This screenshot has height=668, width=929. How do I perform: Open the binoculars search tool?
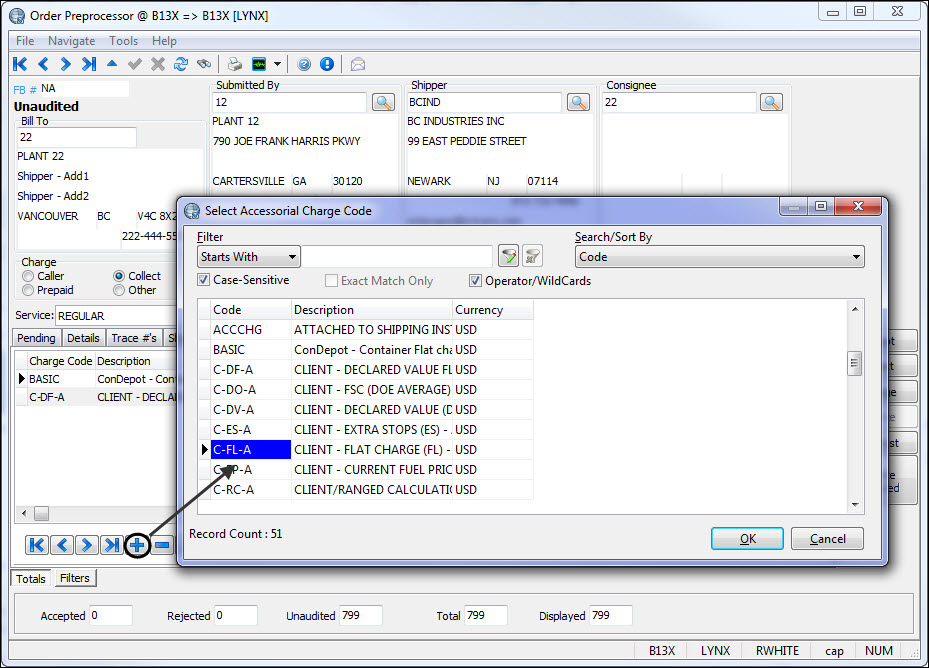pyautogui.click(x=205, y=63)
